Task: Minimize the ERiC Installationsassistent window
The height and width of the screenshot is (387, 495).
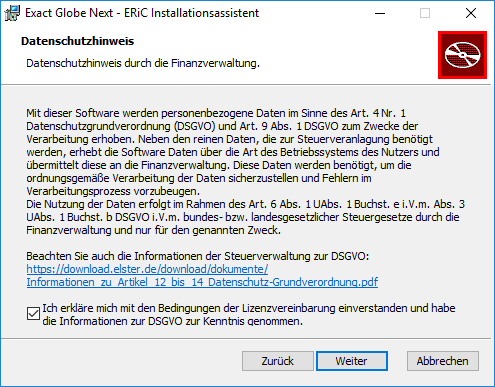Action: pos(380,13)
